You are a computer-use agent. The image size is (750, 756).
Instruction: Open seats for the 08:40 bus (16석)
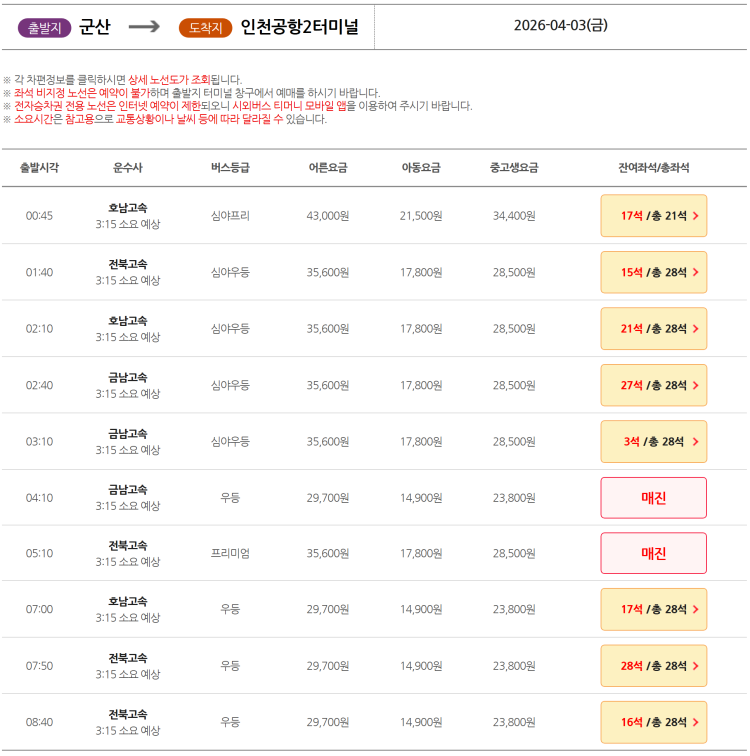(653, 722)
